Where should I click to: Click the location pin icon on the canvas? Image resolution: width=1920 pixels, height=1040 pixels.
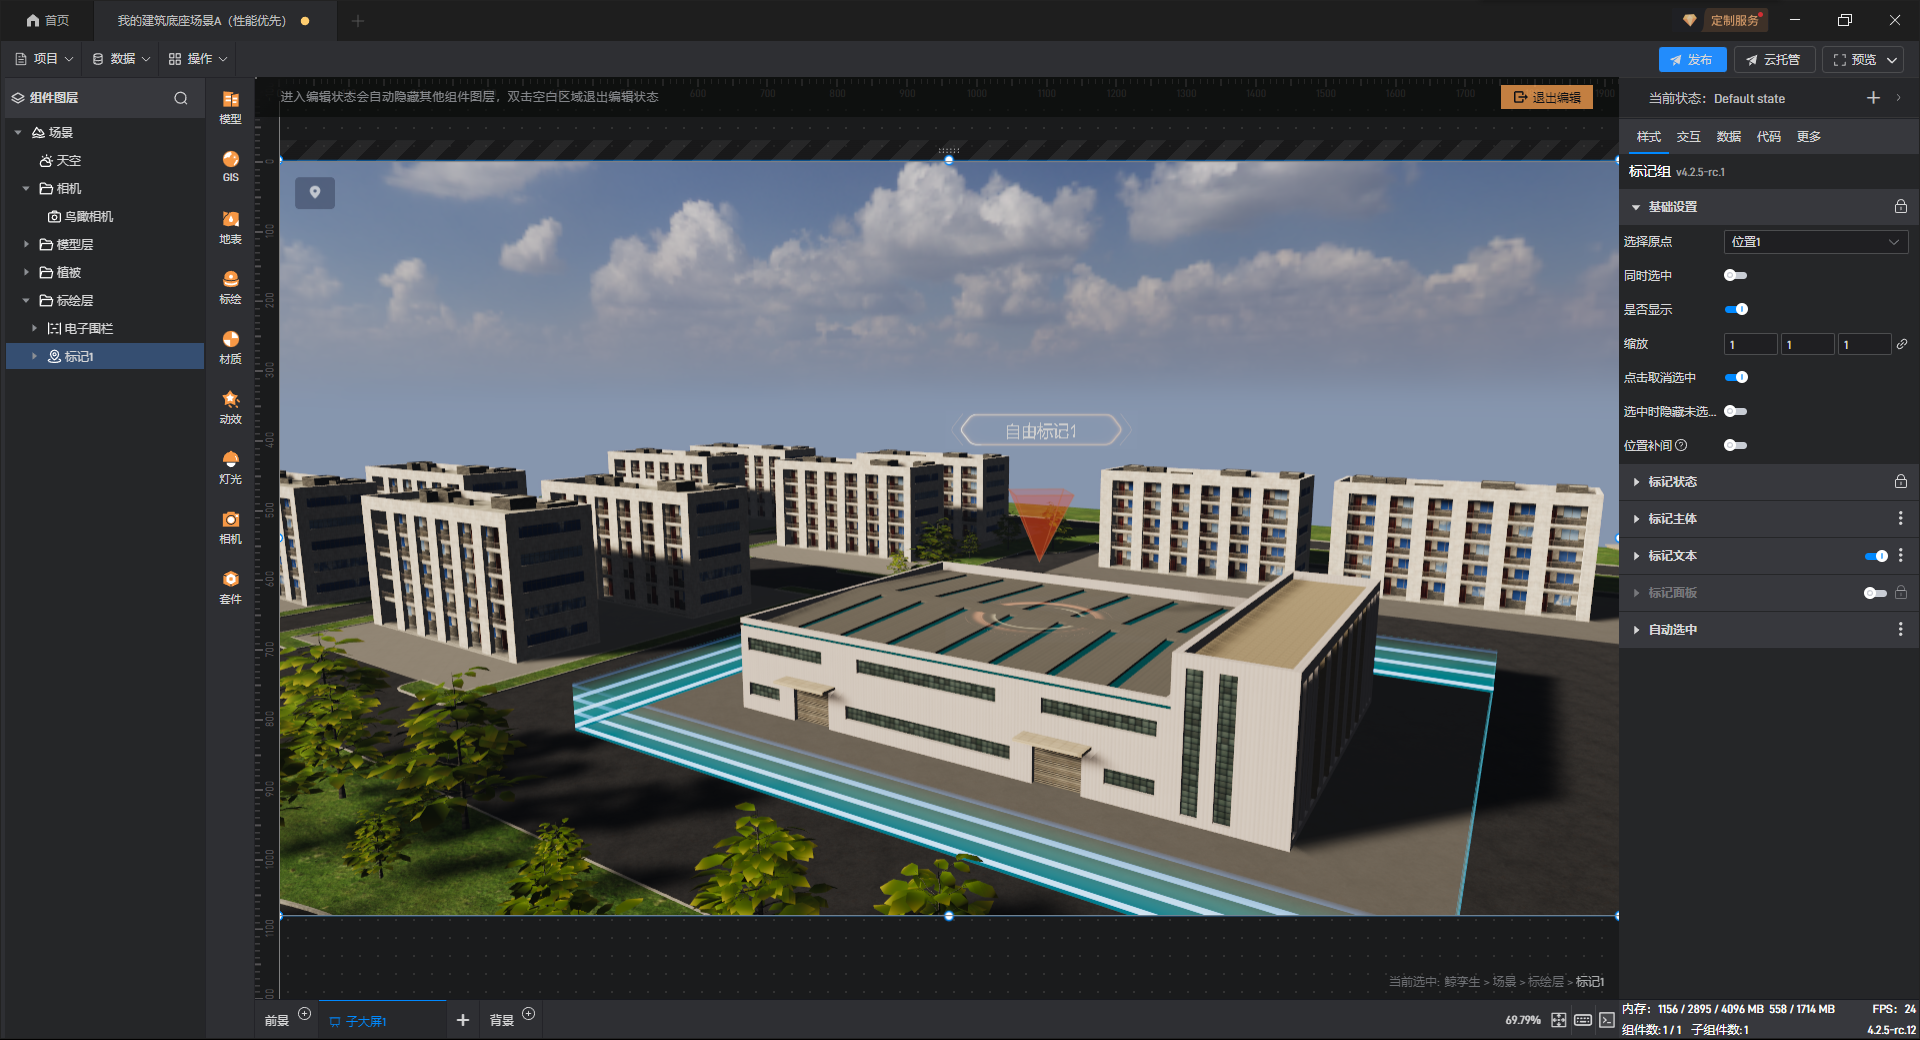(315, 192)
